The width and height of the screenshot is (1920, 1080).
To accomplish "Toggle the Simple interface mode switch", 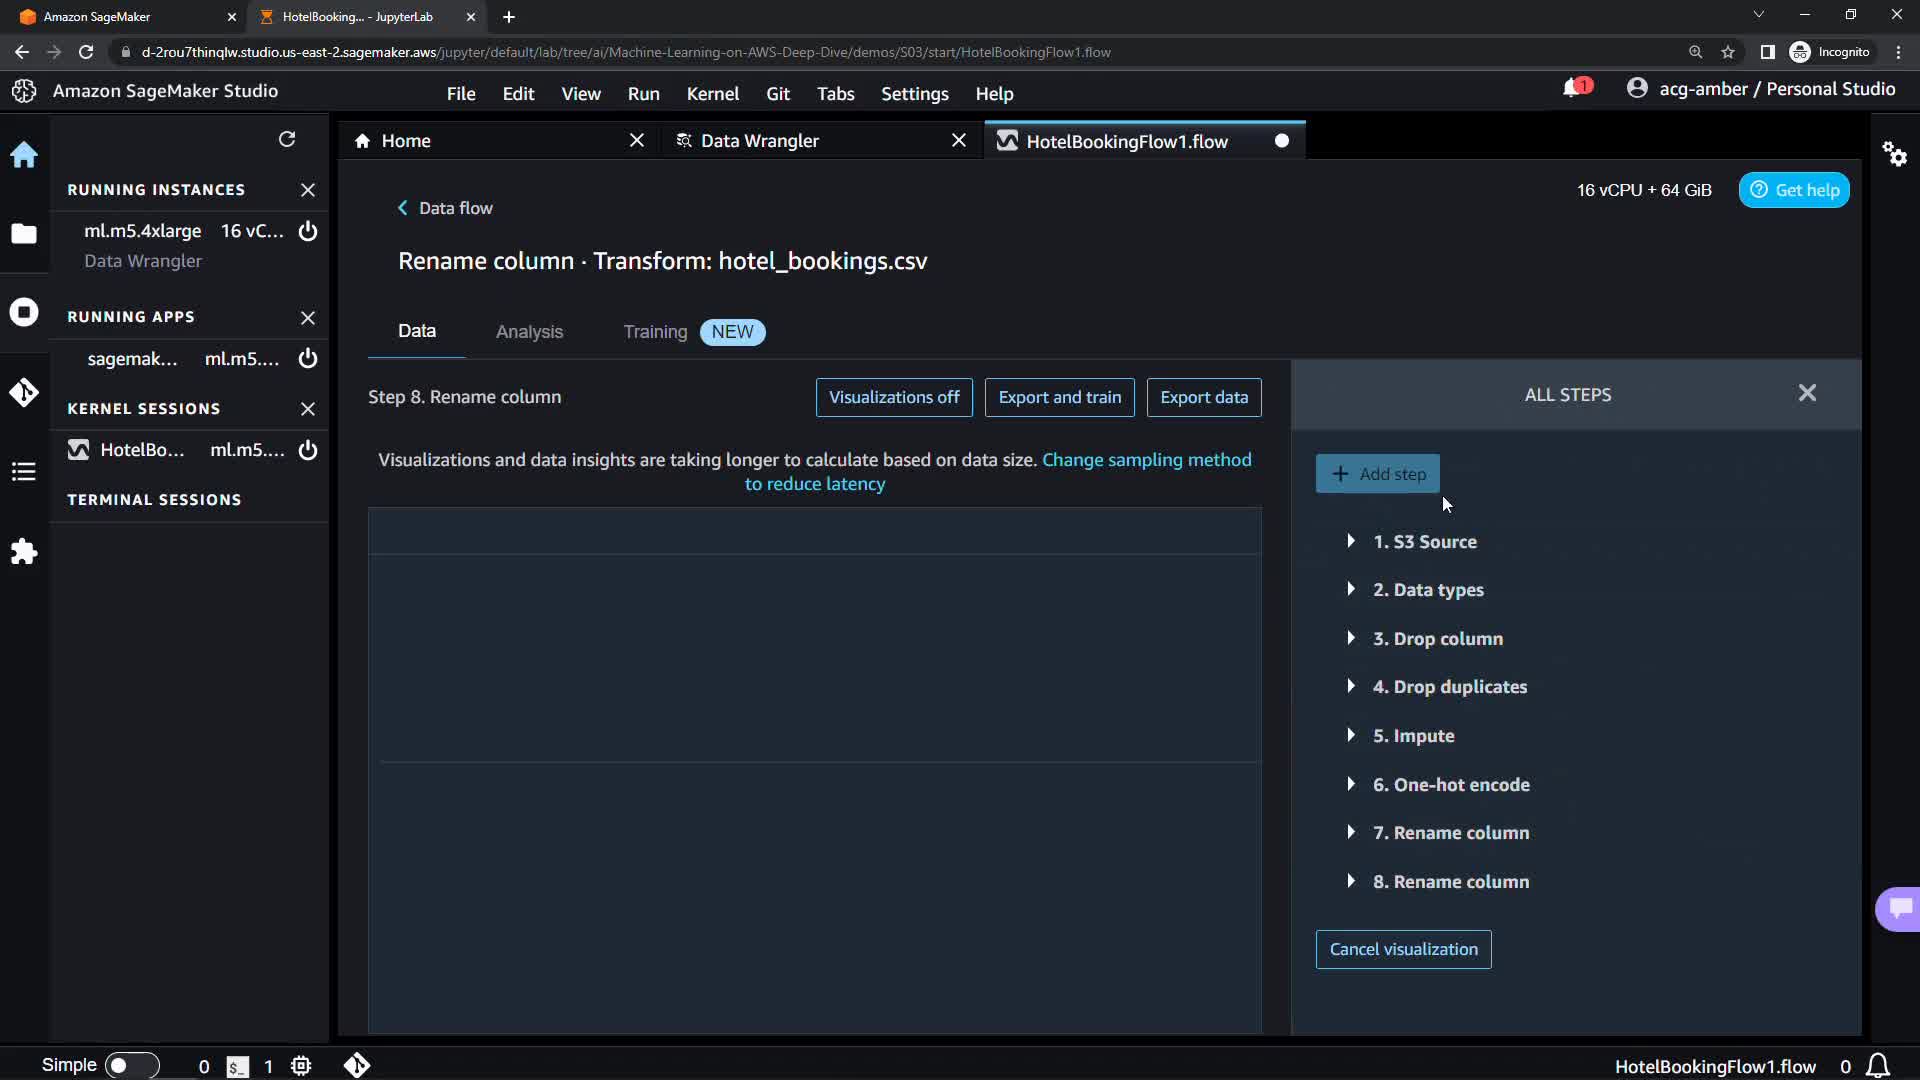I will click(131, 1065).
